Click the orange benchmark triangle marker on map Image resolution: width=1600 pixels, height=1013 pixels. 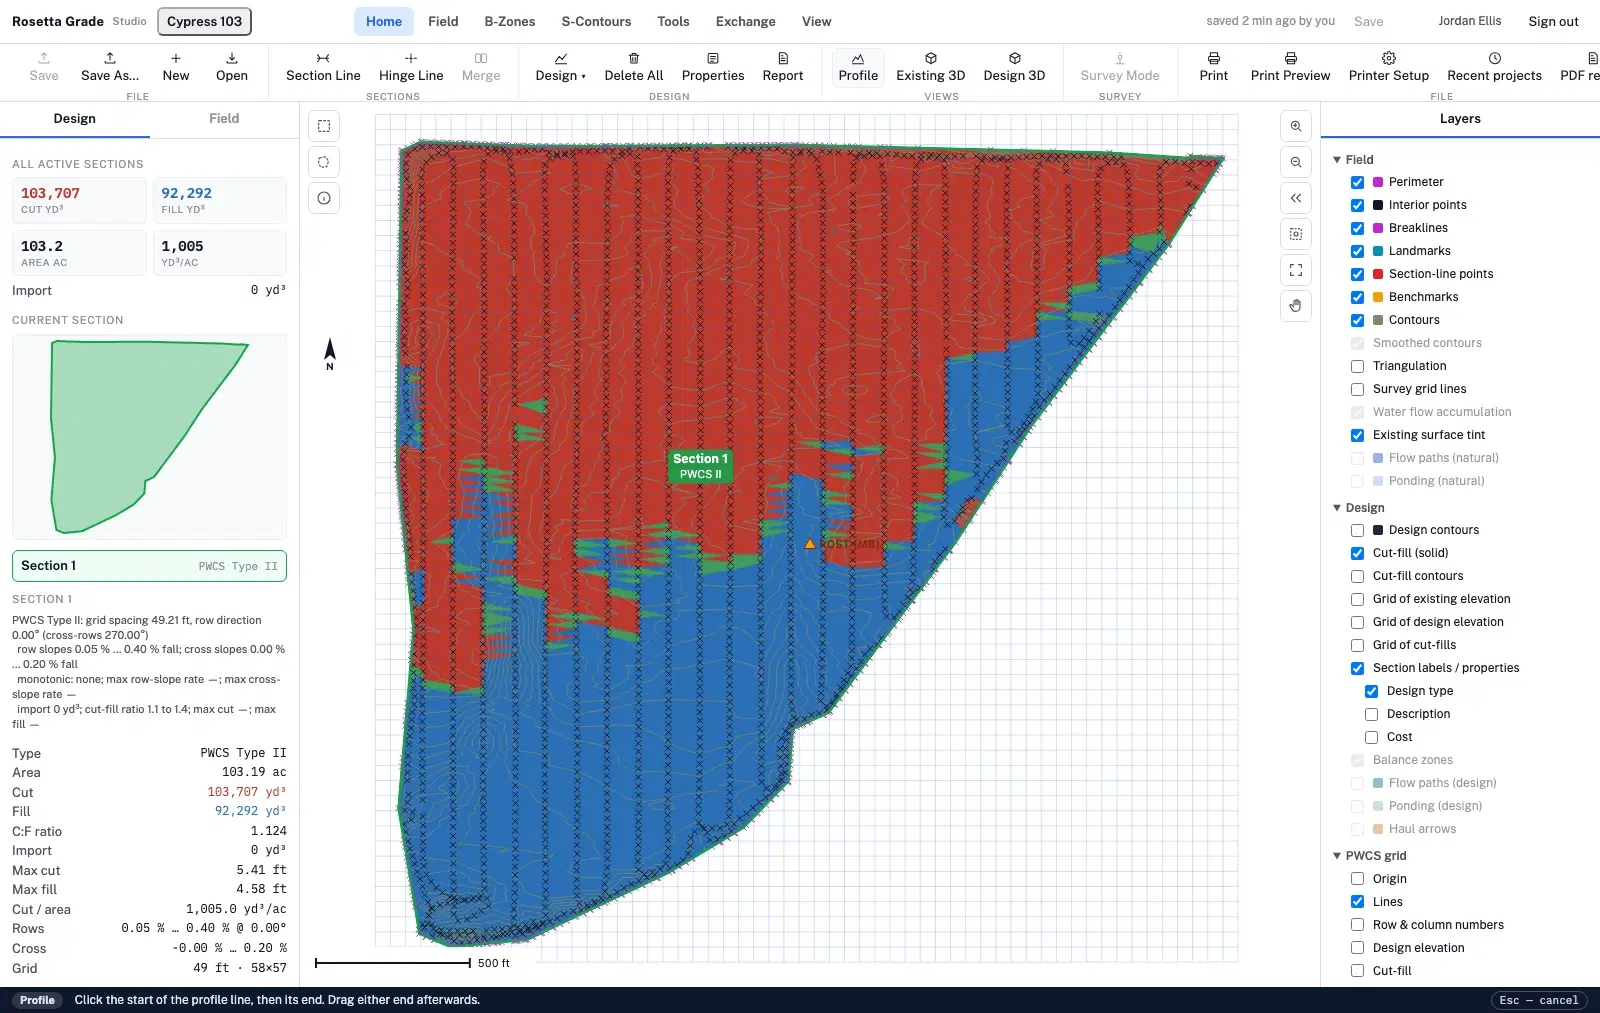pyautogui.click(x=810, y=544)
